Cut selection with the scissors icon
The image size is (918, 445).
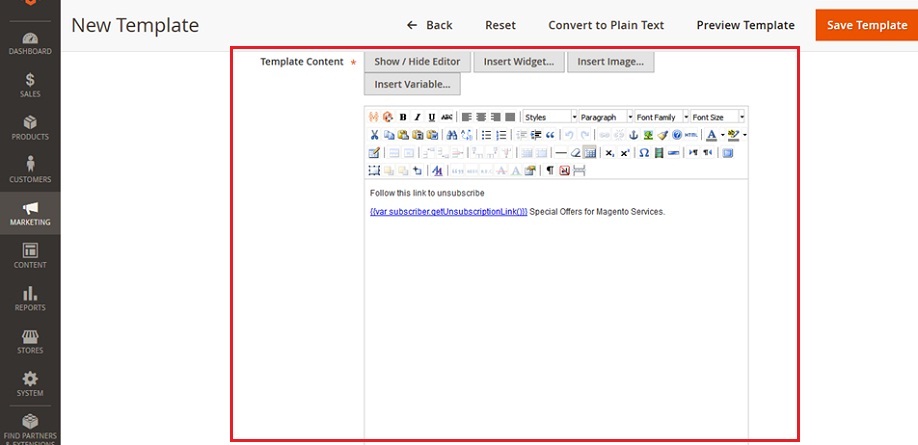click(374, 135)
